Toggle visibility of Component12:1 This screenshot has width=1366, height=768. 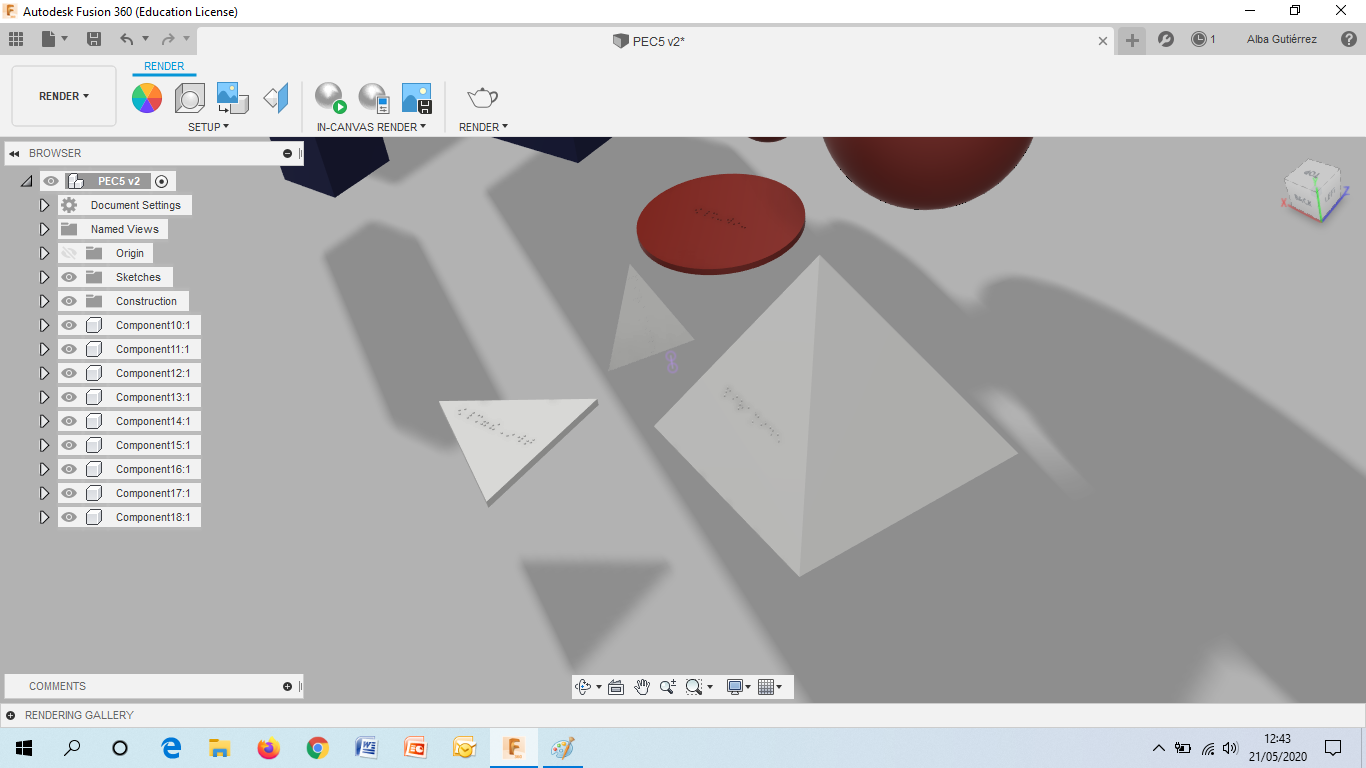(69, 373)
